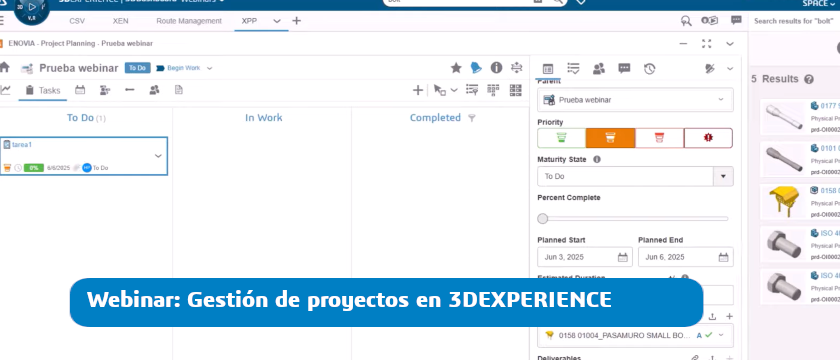Click the 0% progress badge on tarea1
The width and height of the screenshot is (840, 360).
pyautogui.click(x=34, y=168)
